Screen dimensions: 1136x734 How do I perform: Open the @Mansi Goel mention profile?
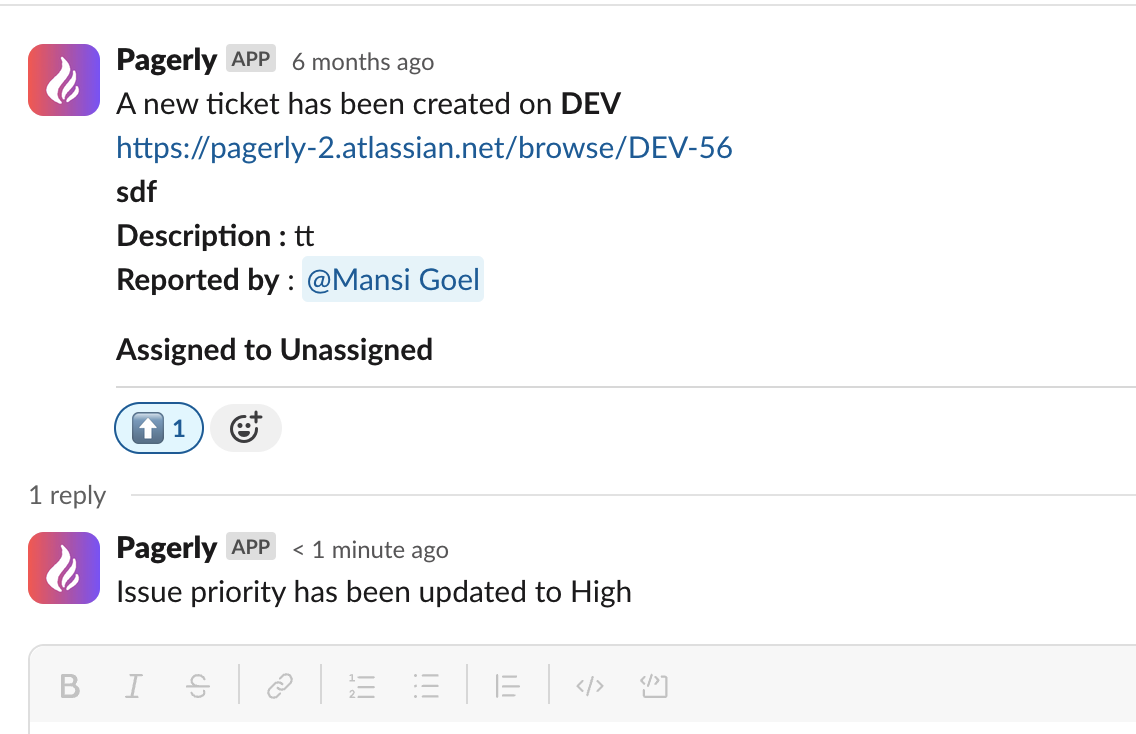393,280
